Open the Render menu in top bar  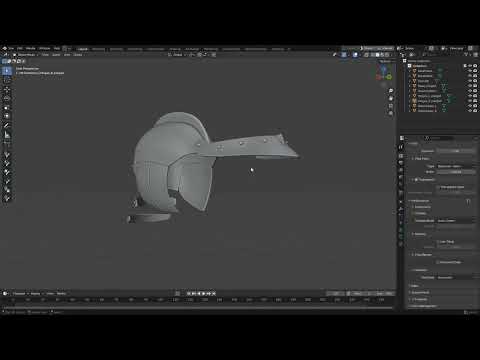pyautogui.click(x=31, y=49)
